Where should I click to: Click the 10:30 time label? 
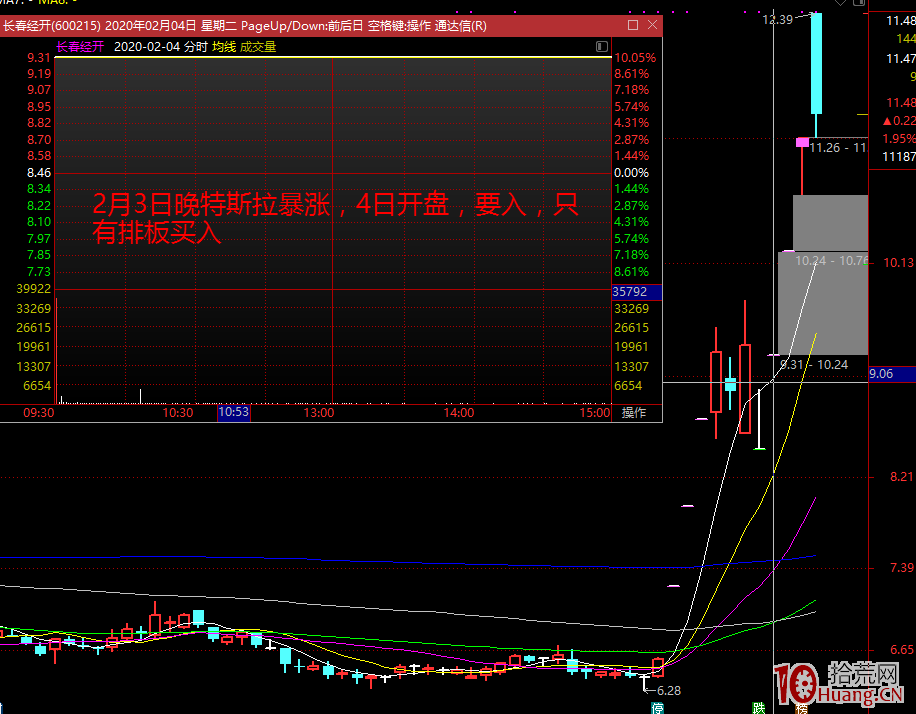point(178,413)
